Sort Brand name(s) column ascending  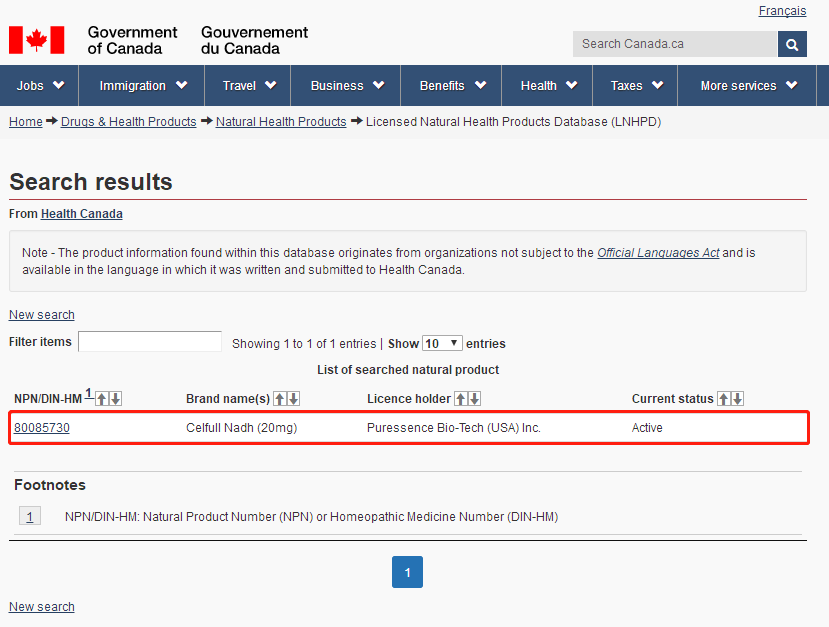280,399
